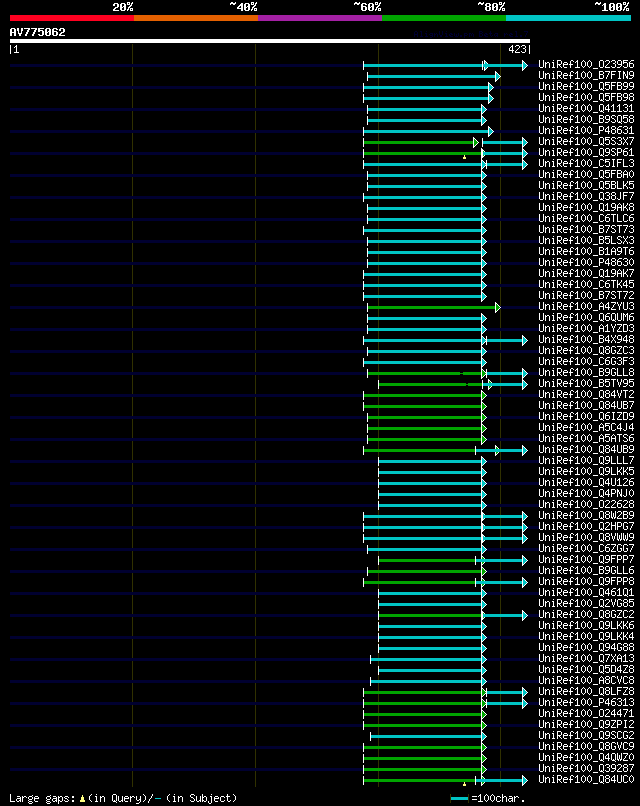
Task: Select label UniRef100_Q2HPG7
Action: [587, 527]
